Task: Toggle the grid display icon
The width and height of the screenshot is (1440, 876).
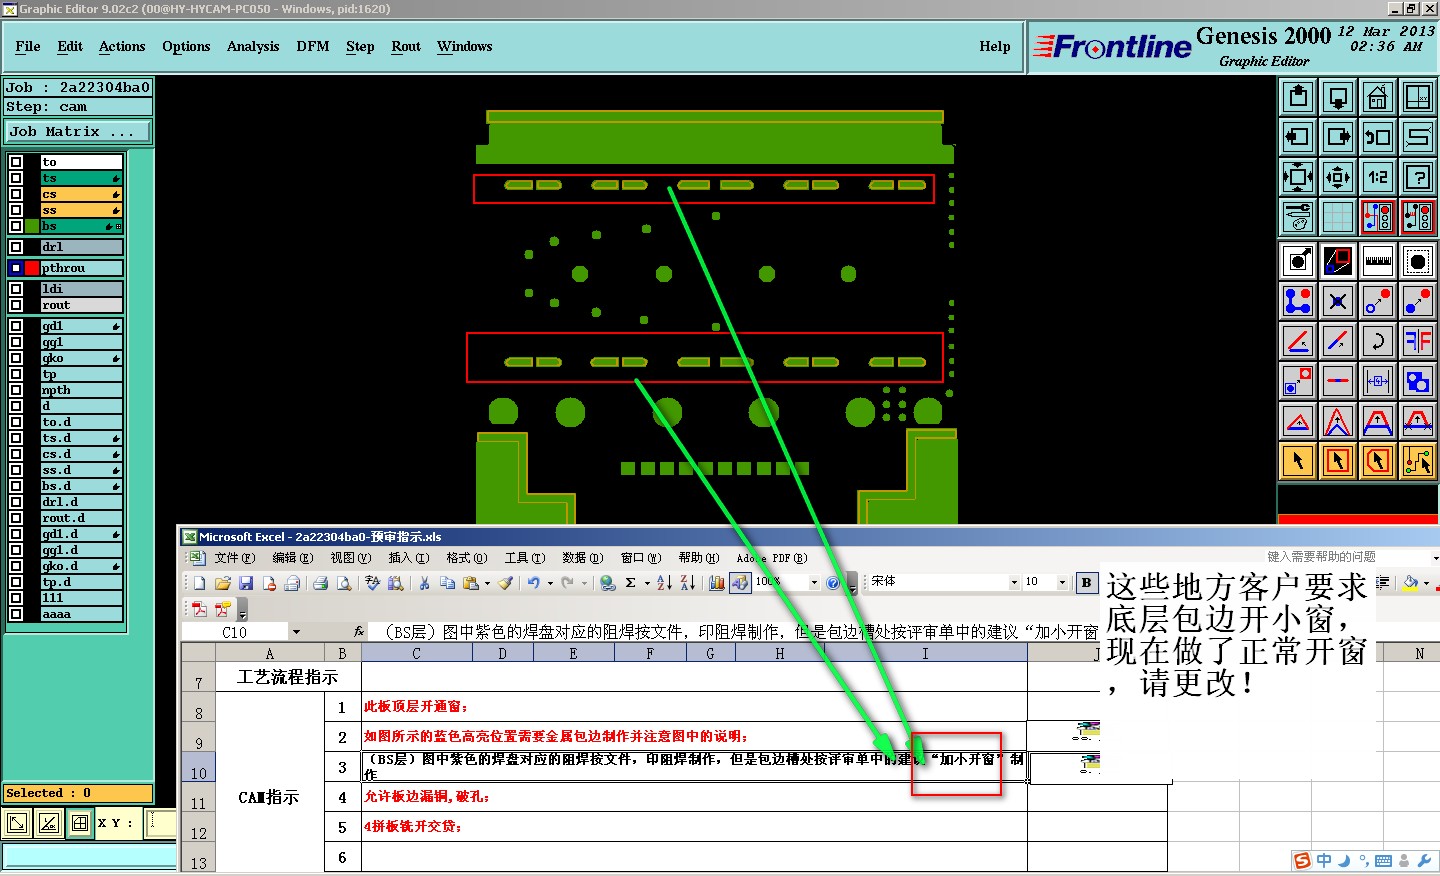Action: click(1338, 217)
